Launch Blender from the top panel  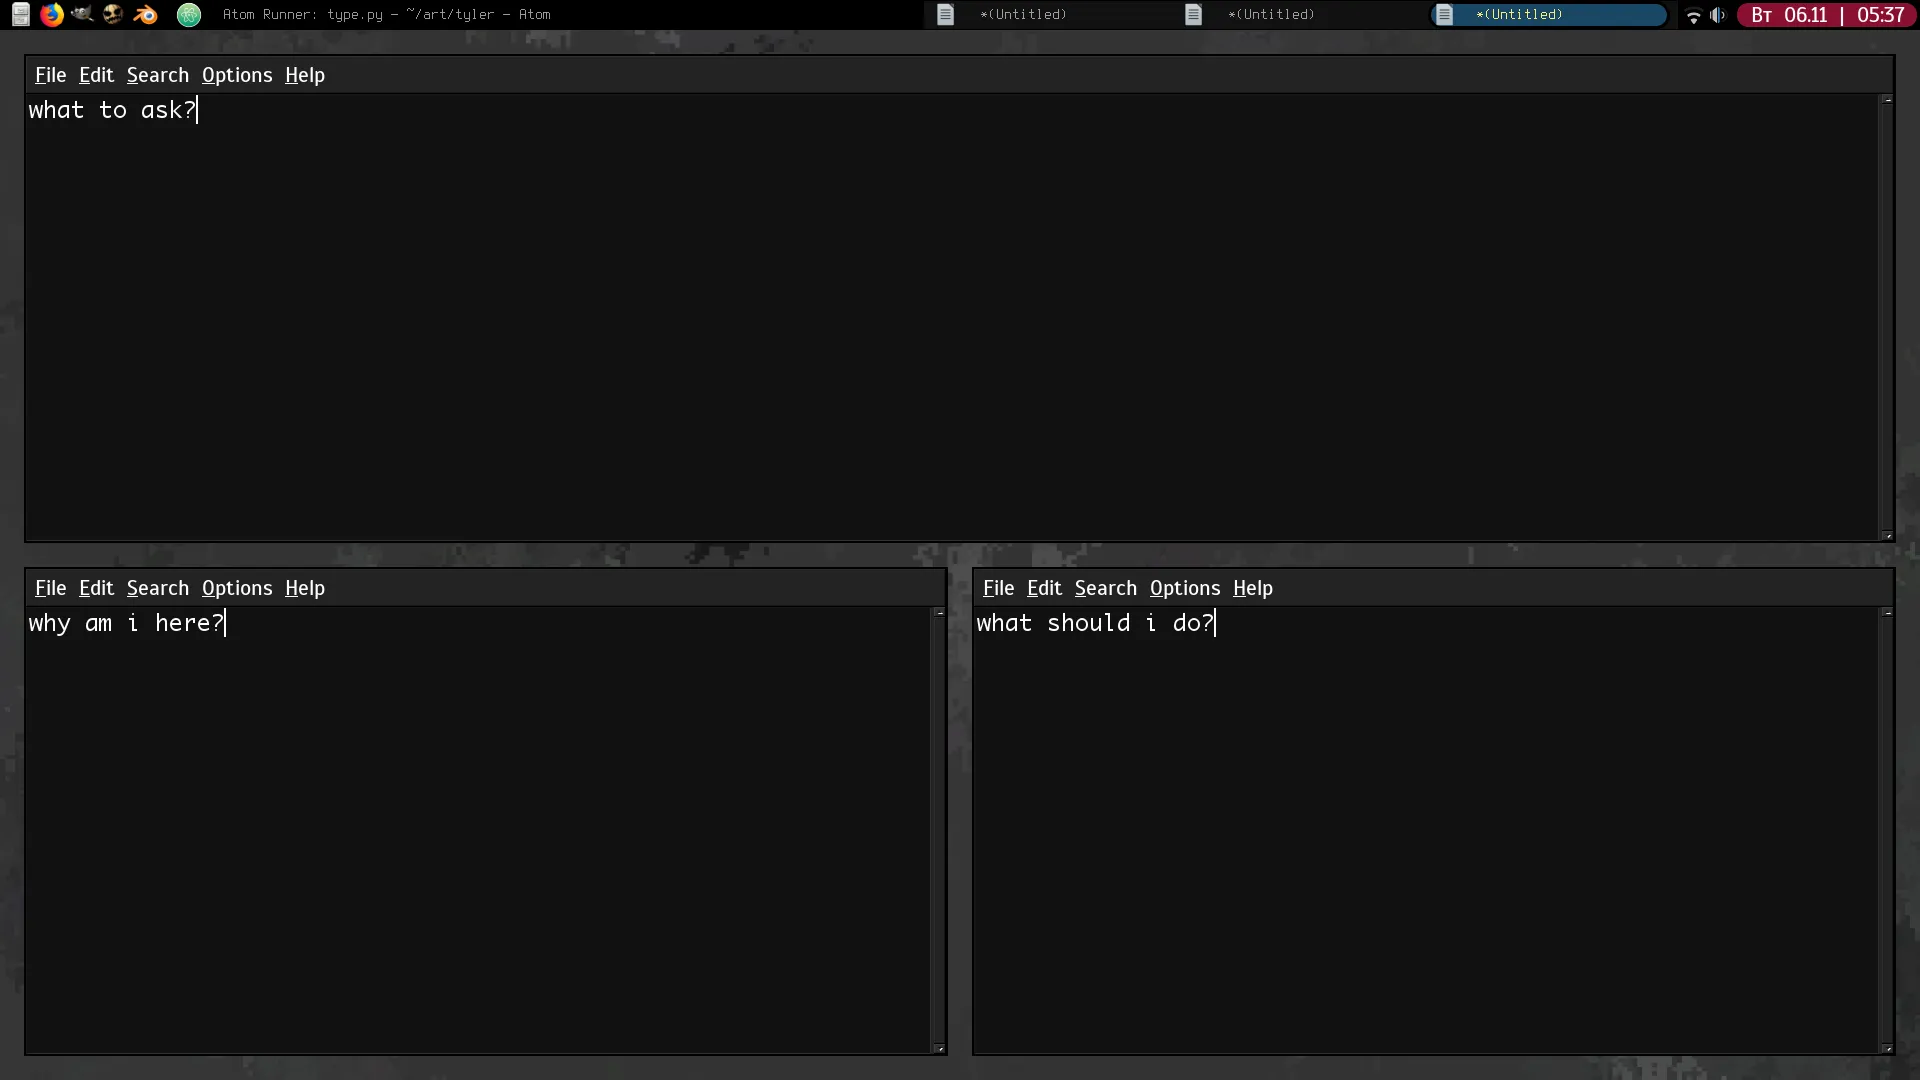[x=146, y=15]
